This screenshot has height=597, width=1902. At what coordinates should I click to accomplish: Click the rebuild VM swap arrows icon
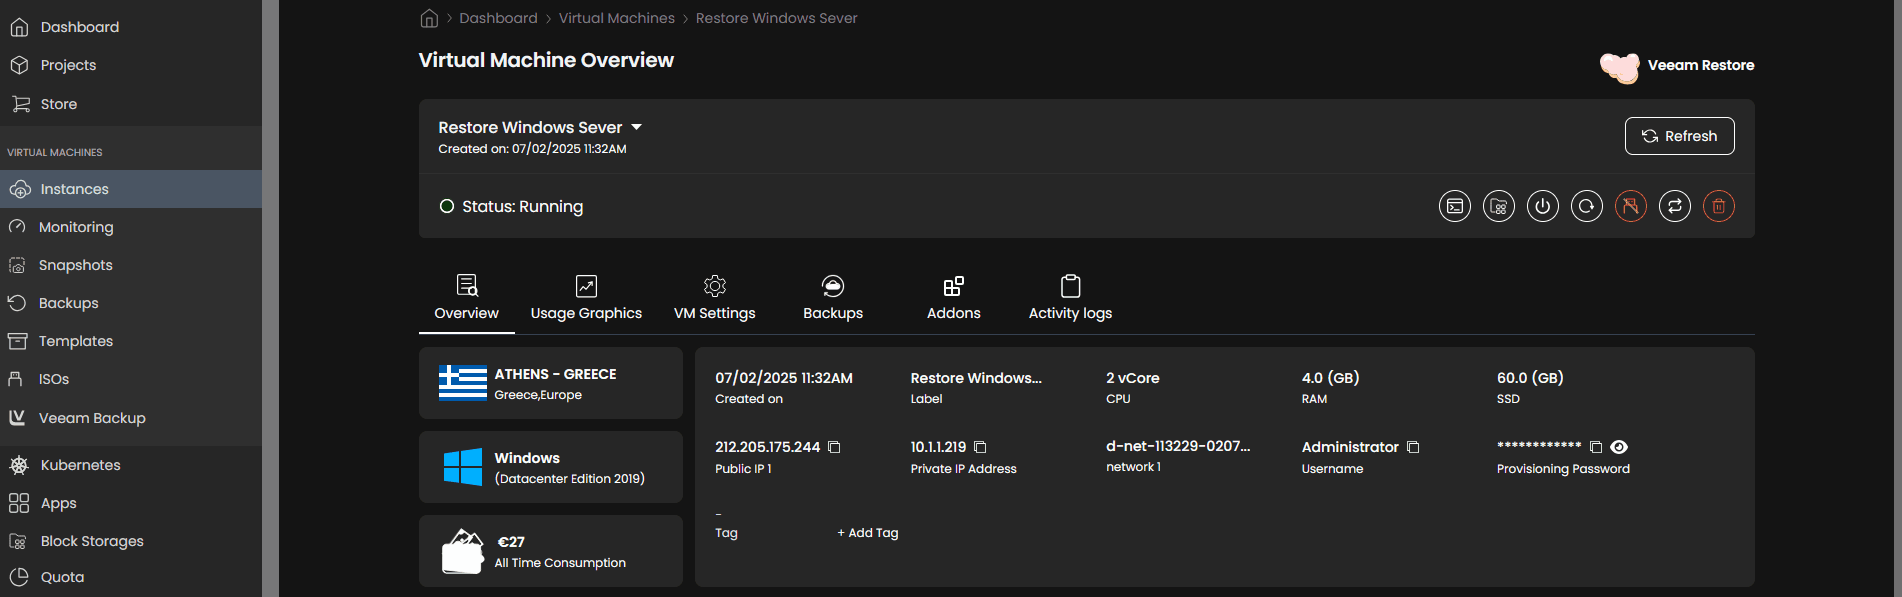(1674, 206)
